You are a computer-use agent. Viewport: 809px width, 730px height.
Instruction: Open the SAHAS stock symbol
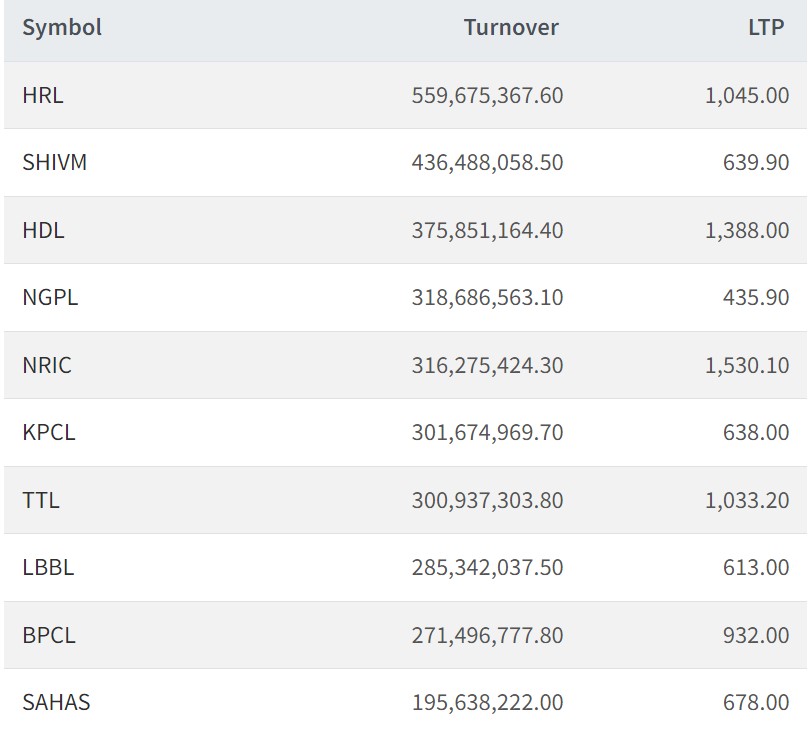click(x=56, y=703)
